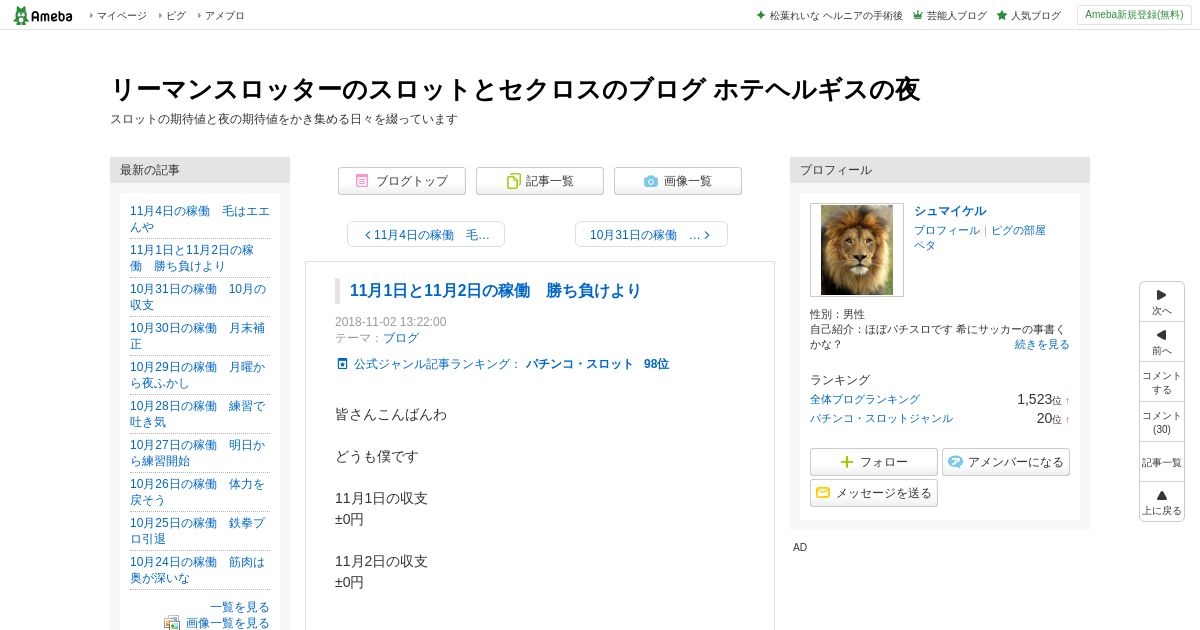Open 10月30日の稼働 月末補正 article link
This screenshot has width=1200, height=630.
(198, 336)
